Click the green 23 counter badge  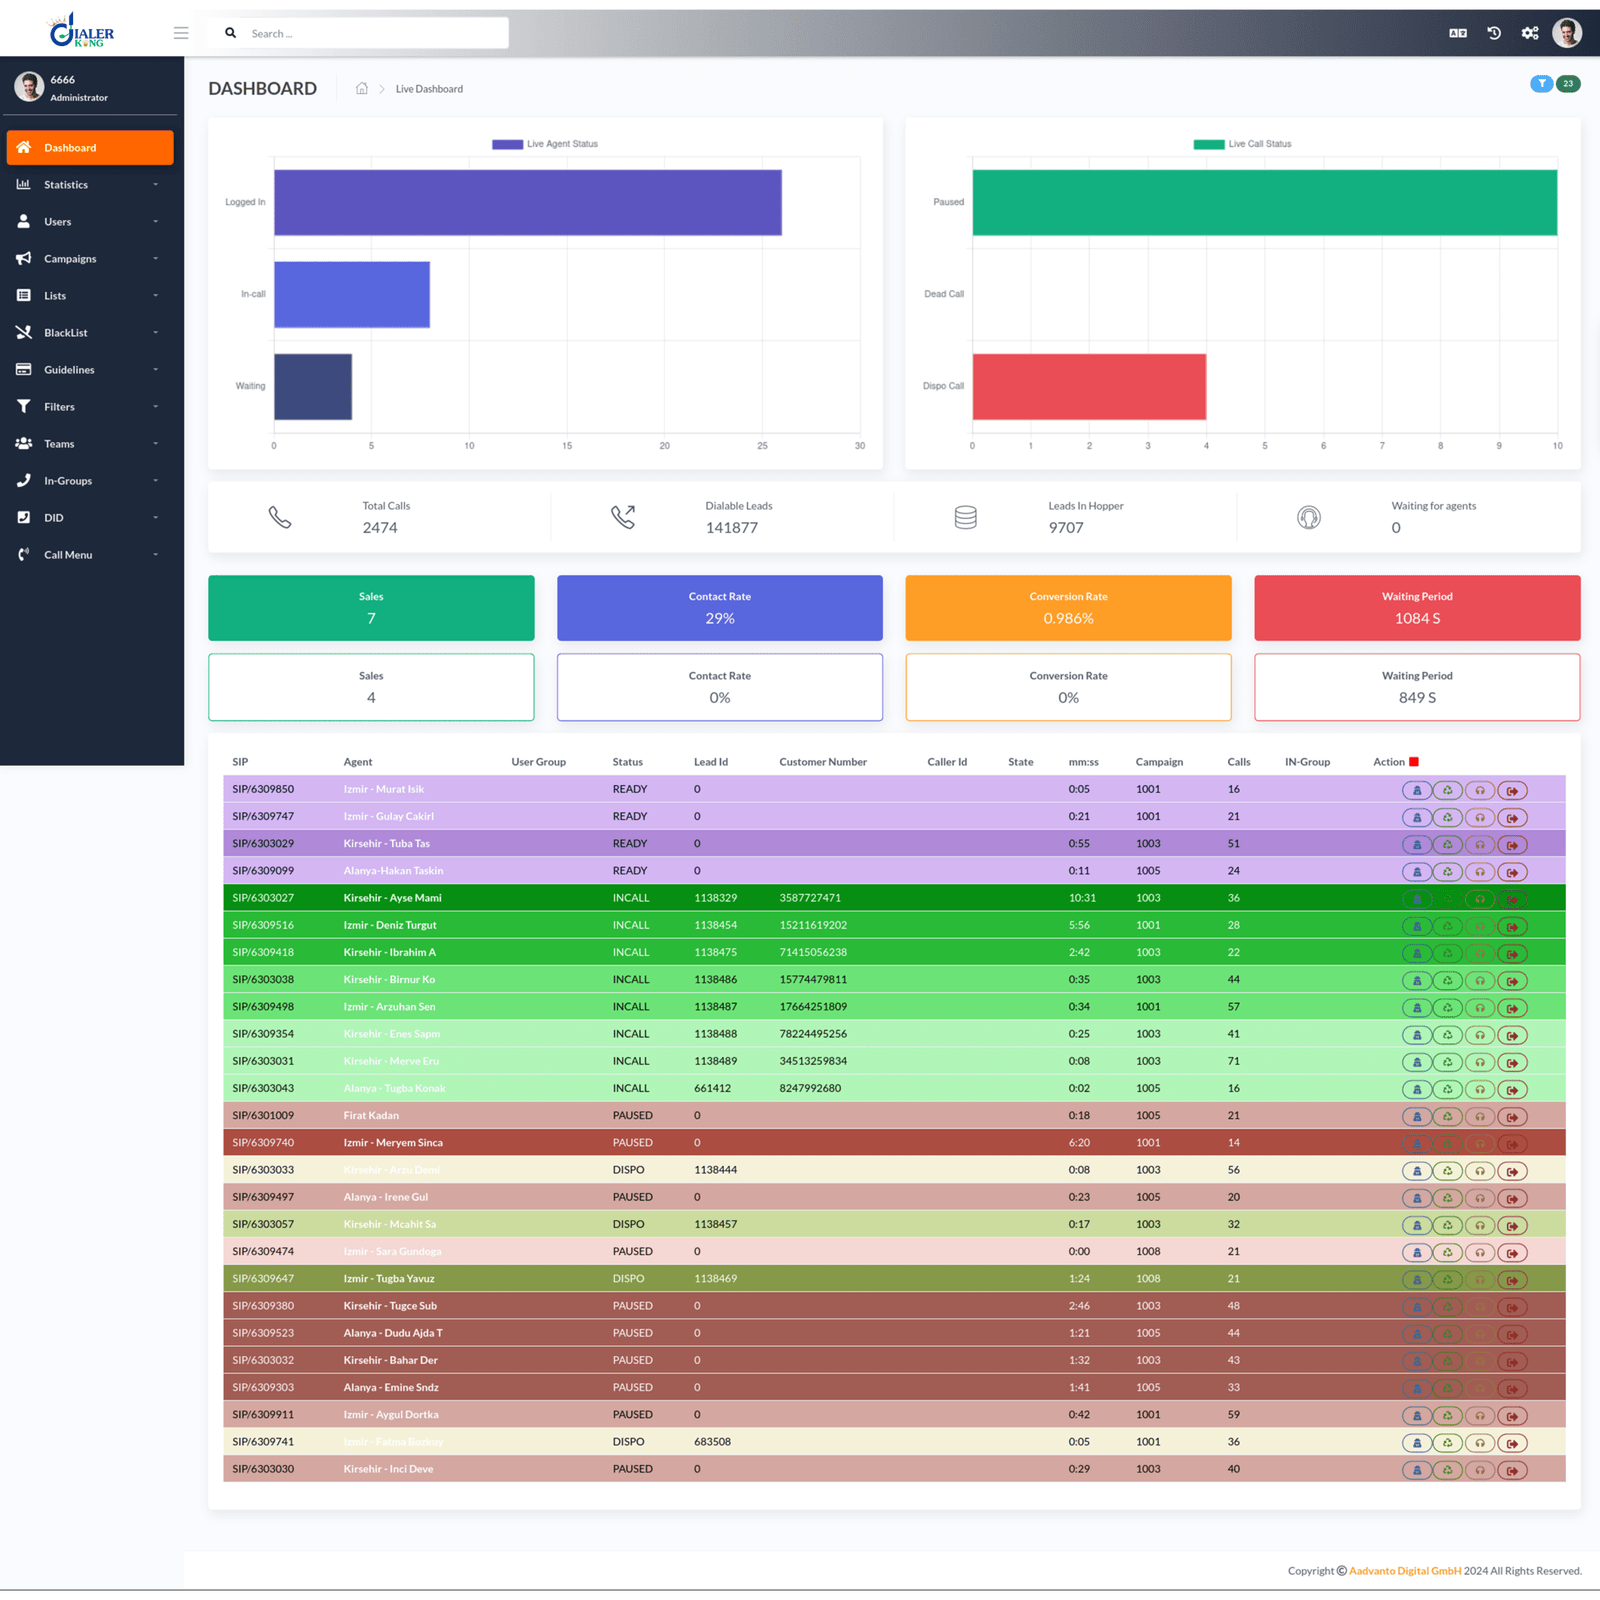point(1567,84)
